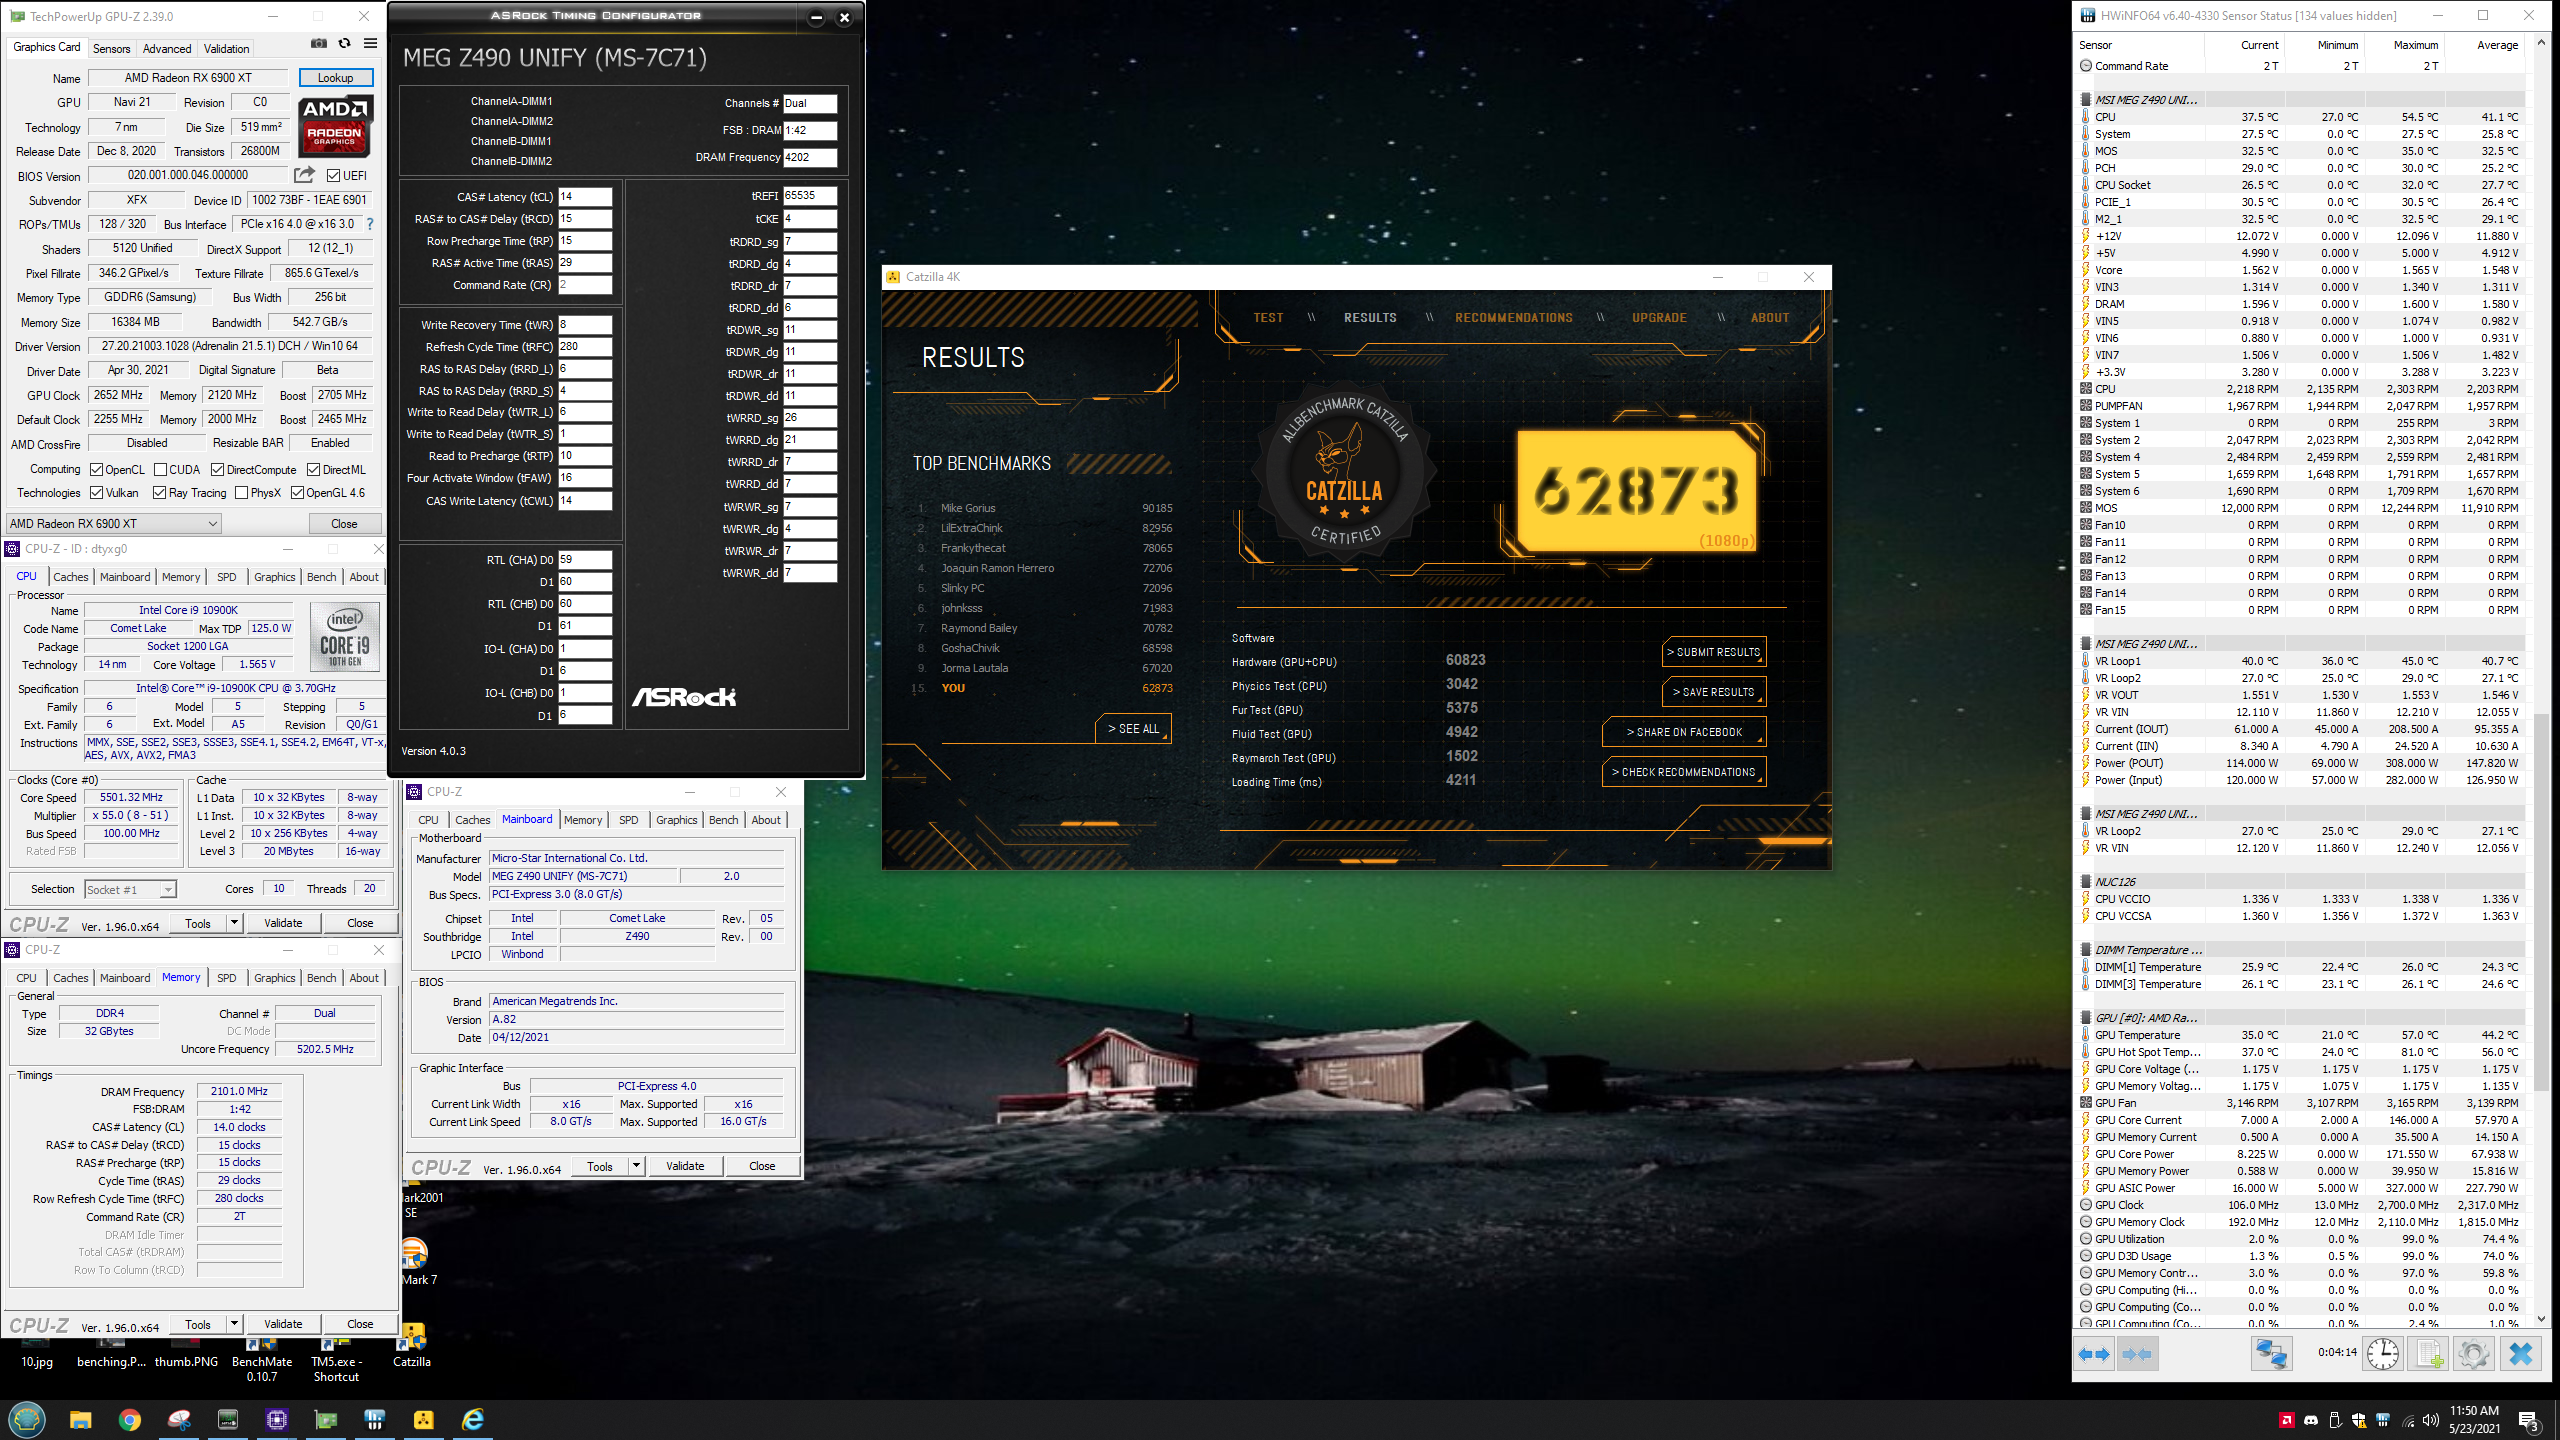The image size is (2560, 1440).
Task: Click the Internet Explorer taskbar icon
Action: coord(472,1419)
